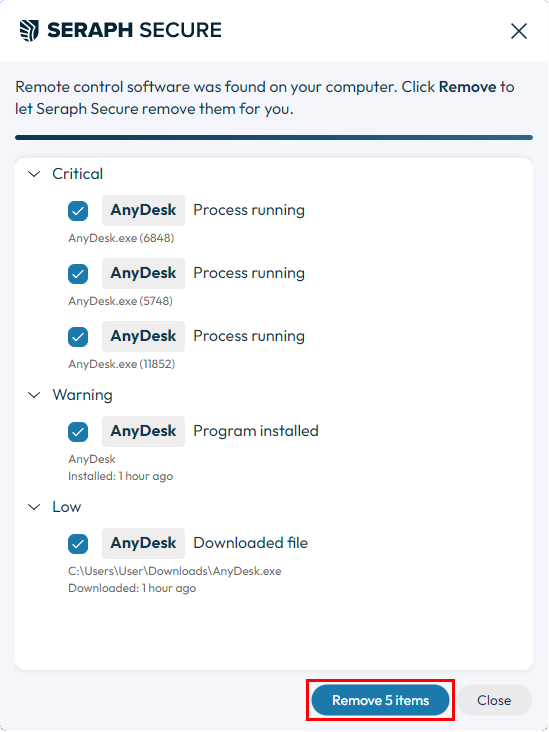
Task: Deselect the AnyDesk.exe (11852) process checkbox
Action: 78,337
